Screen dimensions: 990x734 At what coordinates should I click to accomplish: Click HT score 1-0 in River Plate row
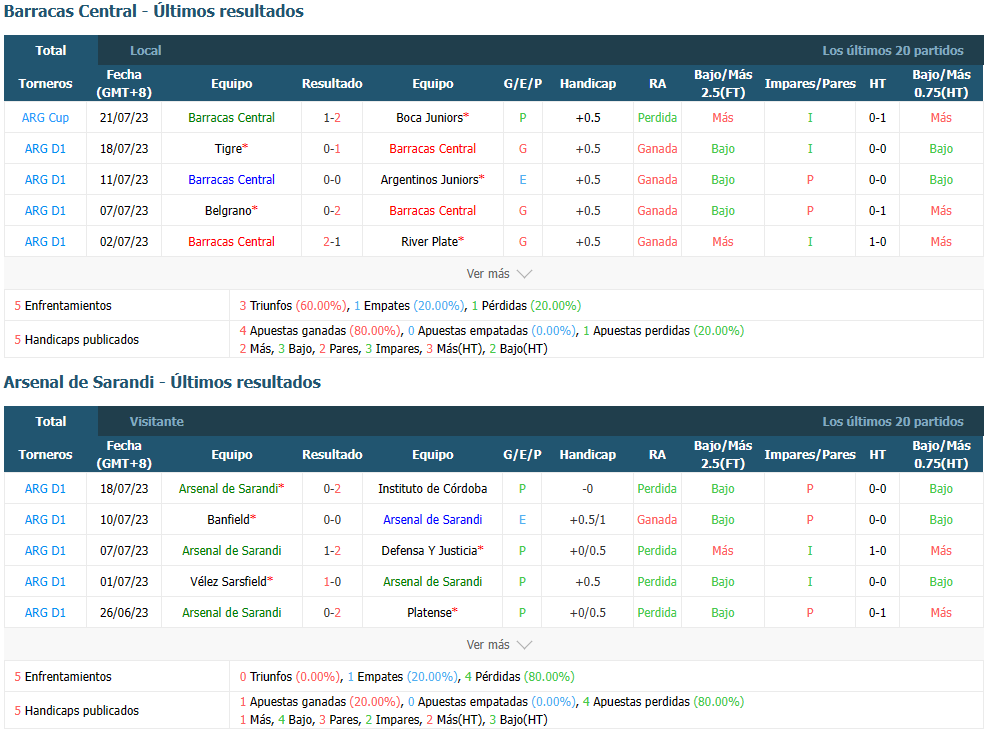click(x=878, y=242)
